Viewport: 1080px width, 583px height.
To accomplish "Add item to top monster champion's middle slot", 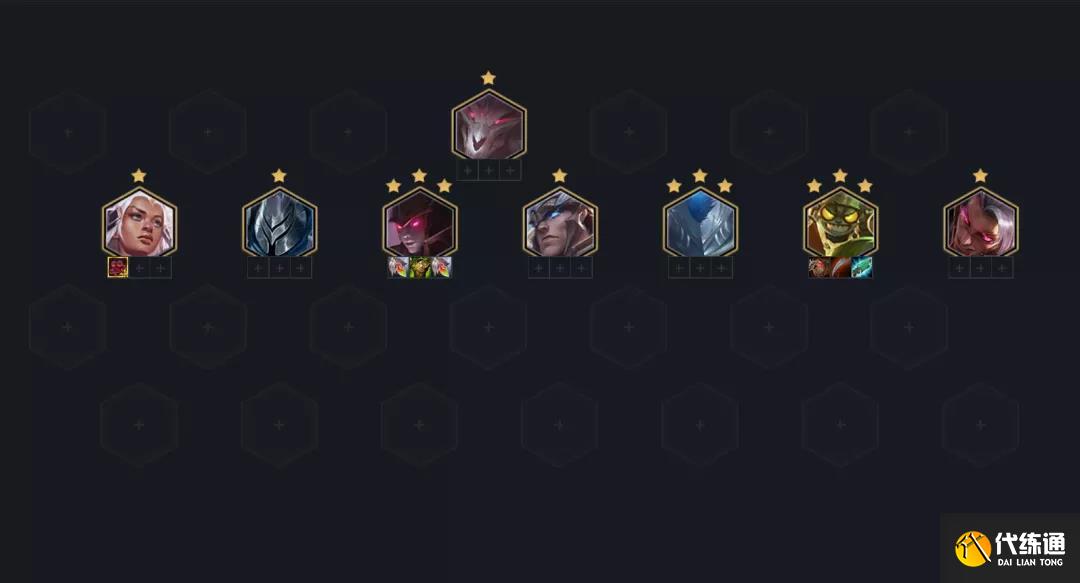I will tap(489, 170).
